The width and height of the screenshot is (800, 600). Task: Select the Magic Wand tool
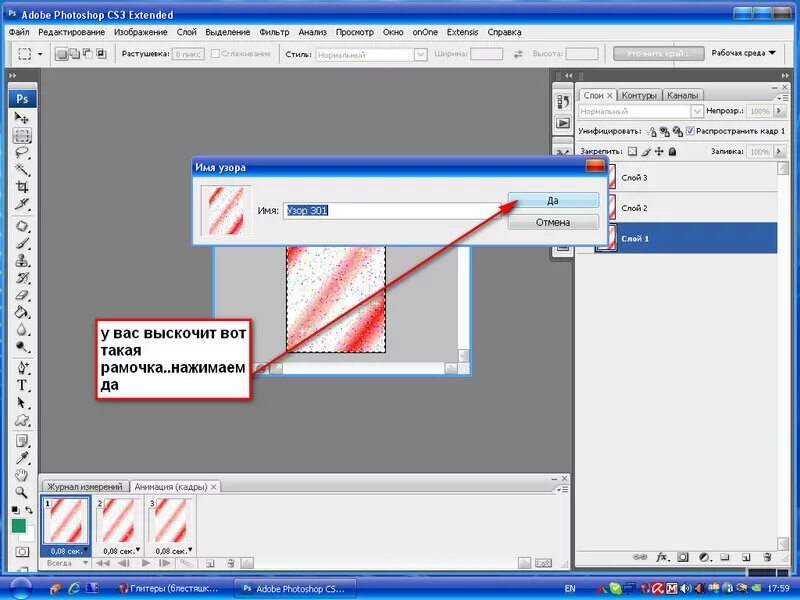21,169
